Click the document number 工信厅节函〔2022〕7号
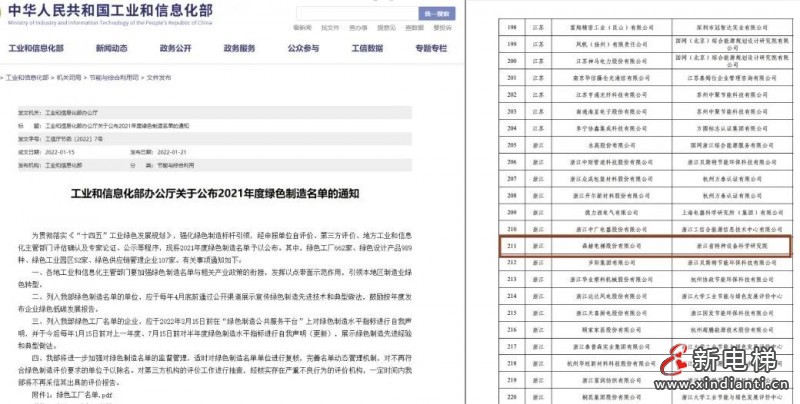The image size is (800, 404). click(x=74, y=139)
